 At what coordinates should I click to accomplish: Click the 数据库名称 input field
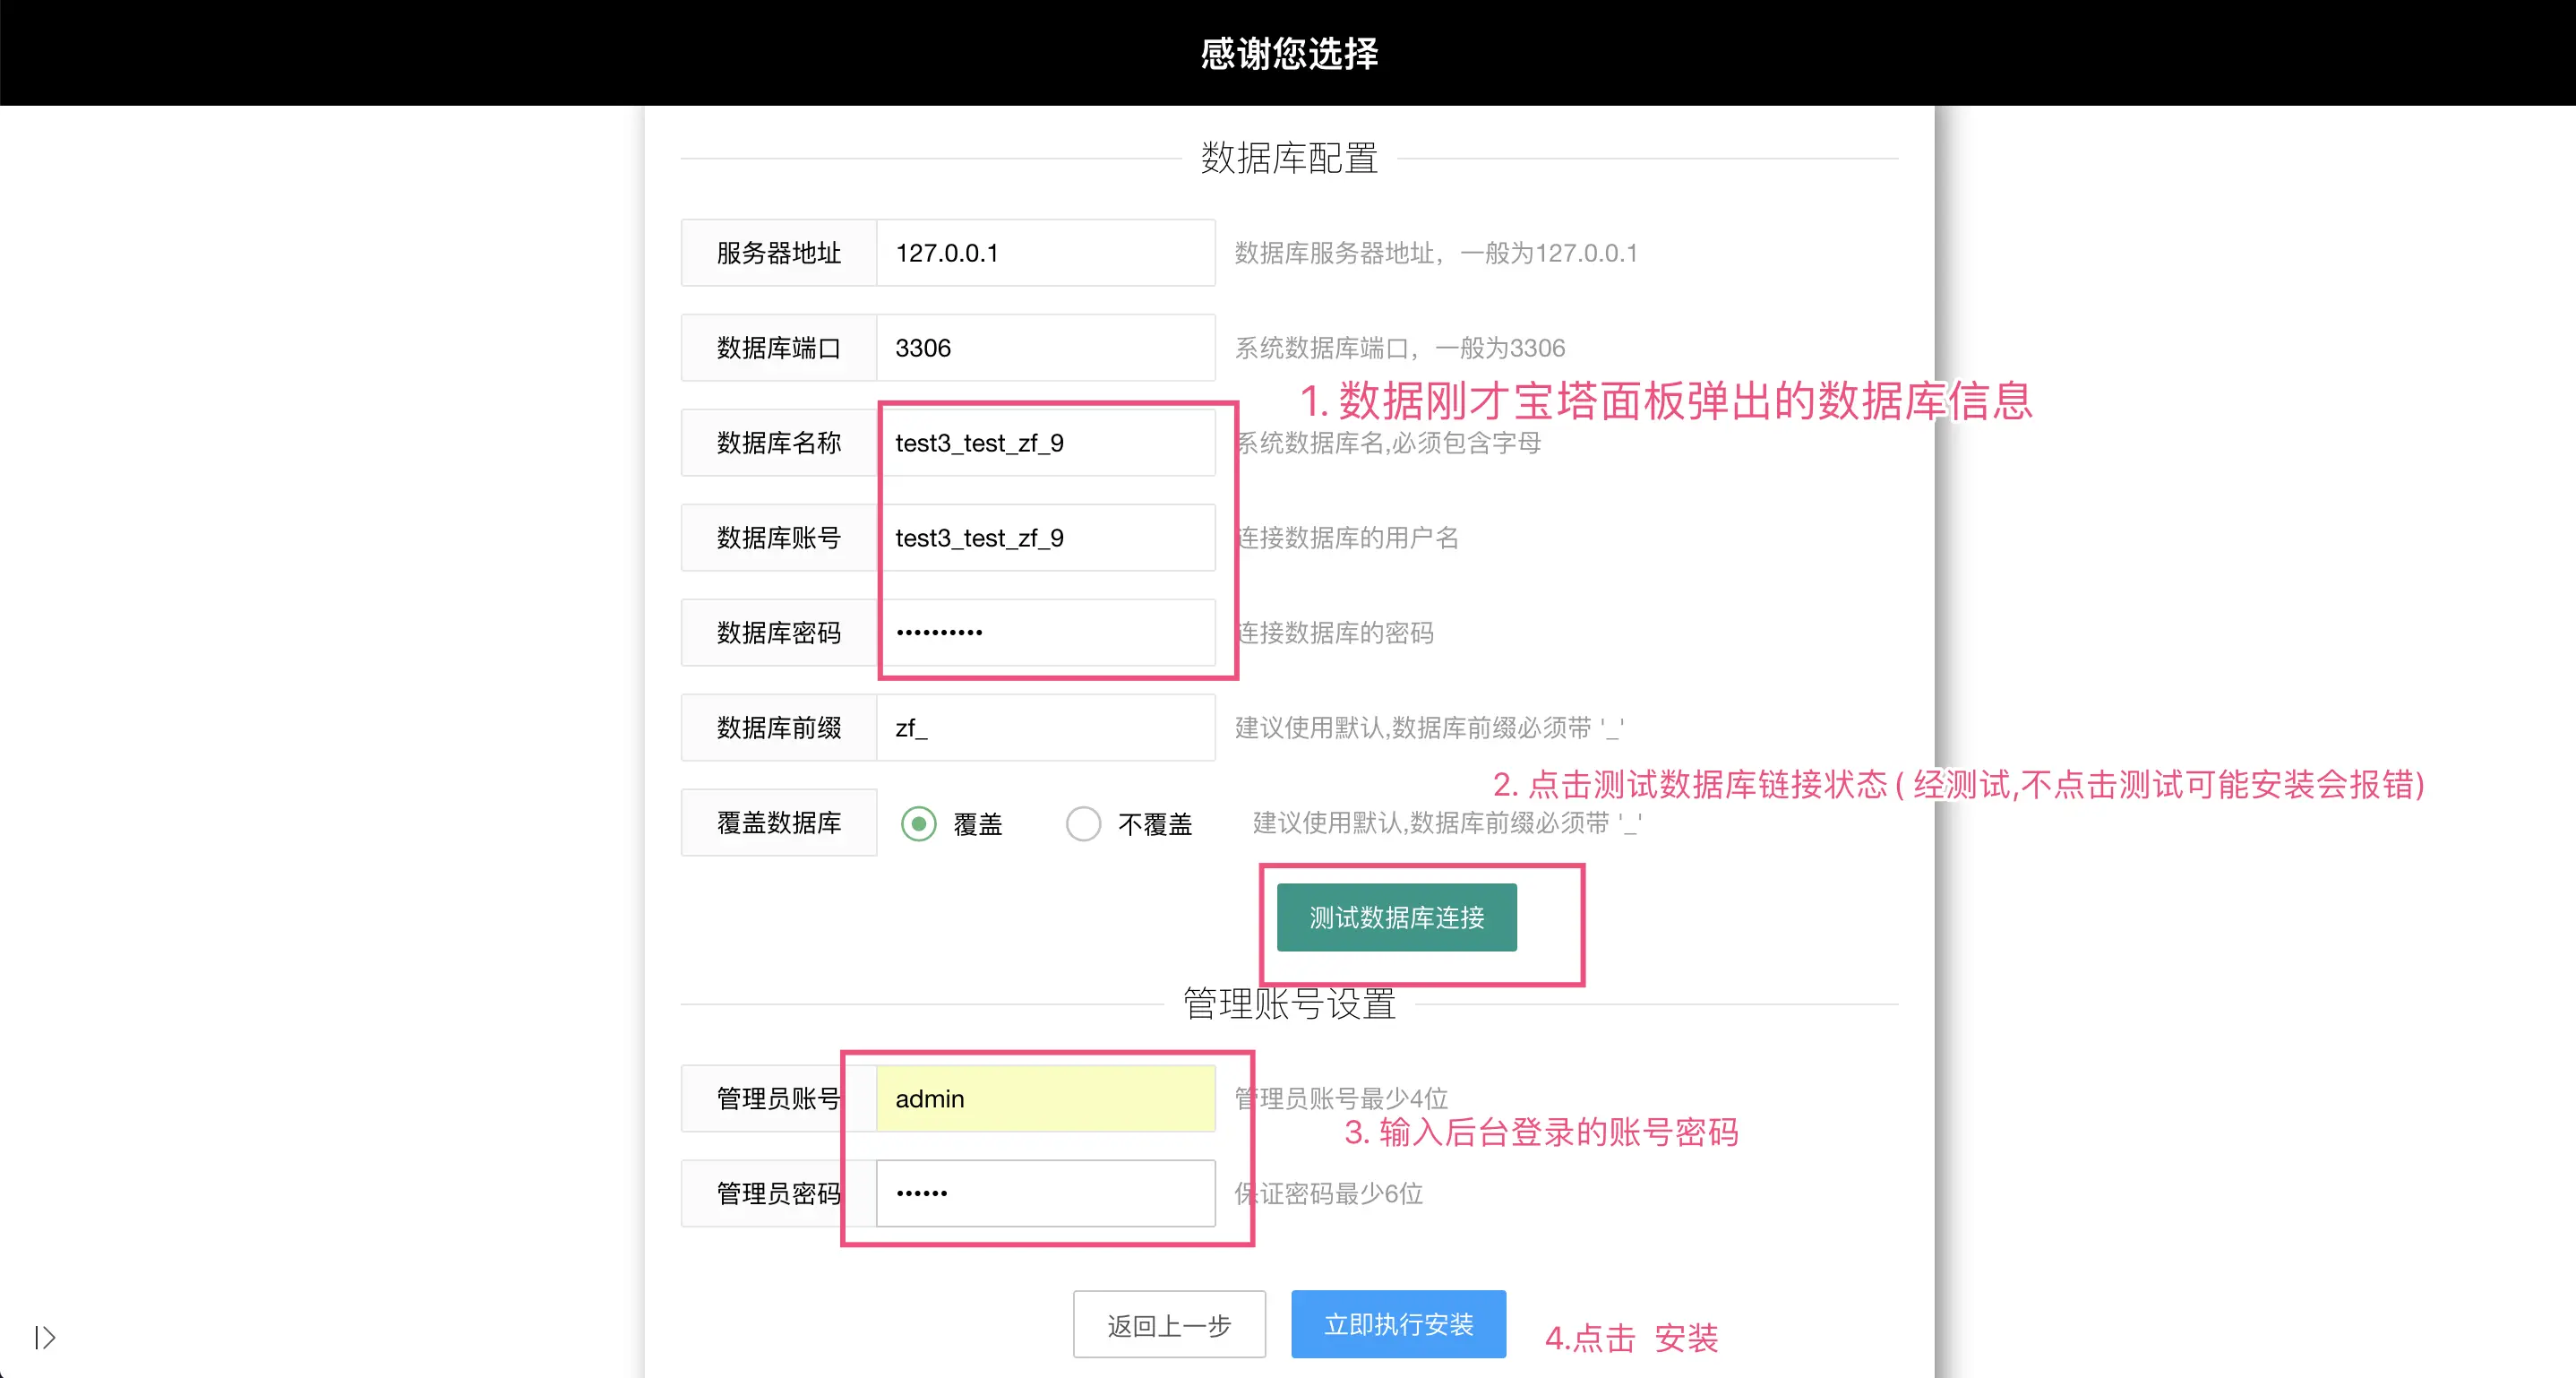click(x=1045, y=443)
